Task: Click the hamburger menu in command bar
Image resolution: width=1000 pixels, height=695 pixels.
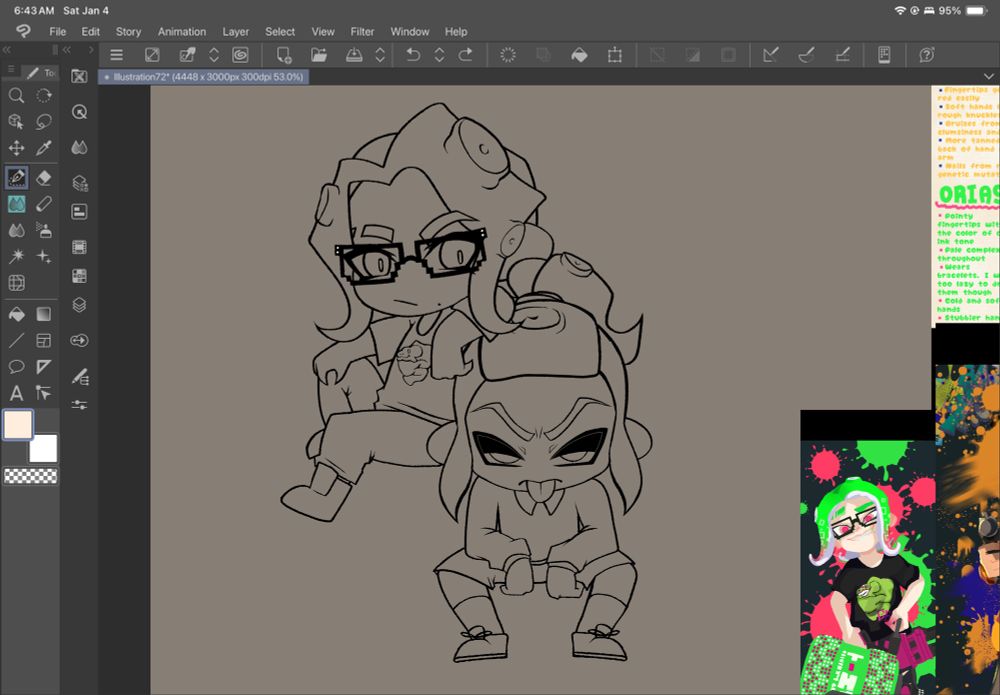Action: [x=116, y=55]
